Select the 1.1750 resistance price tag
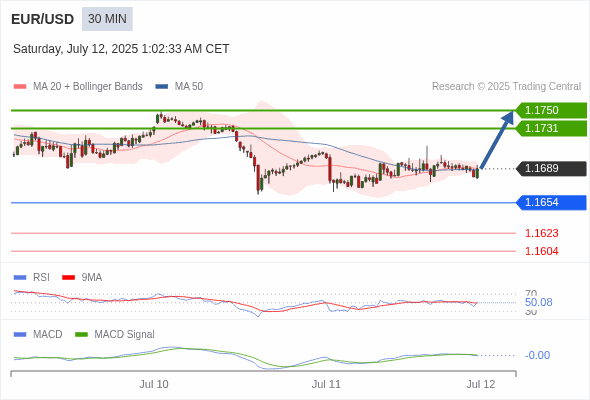The width and height of the screenshot is (590, 400). point(551,110)
